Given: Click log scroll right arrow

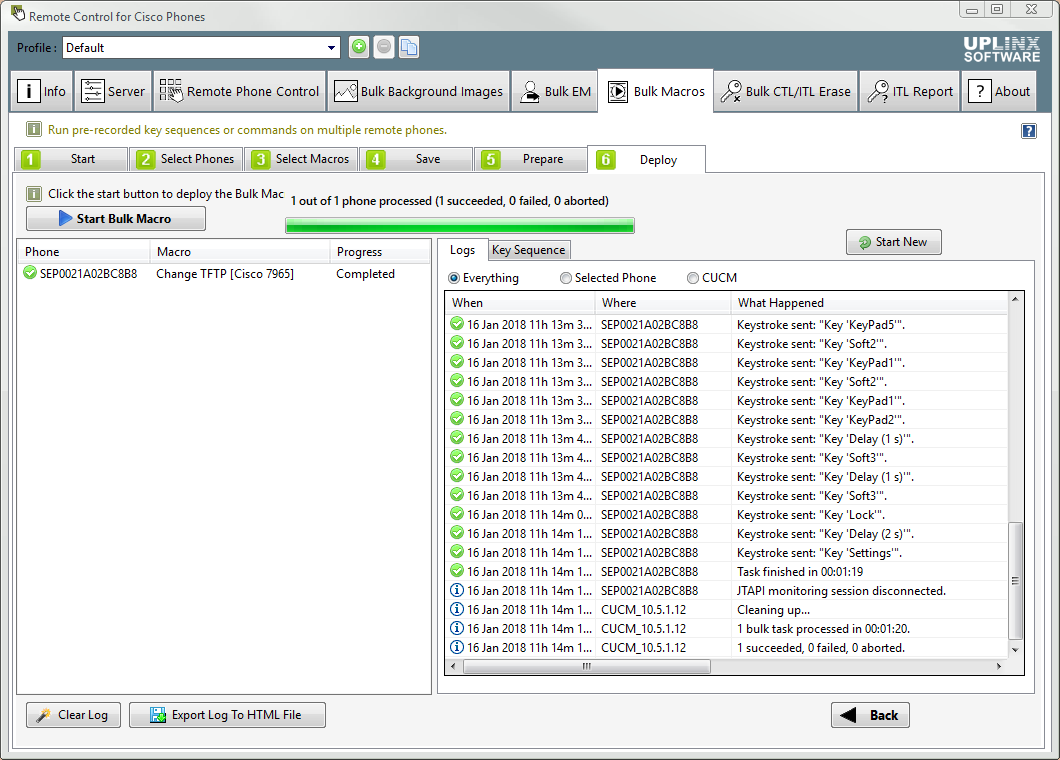Looking at the screenshot, I should click(999, 666).
